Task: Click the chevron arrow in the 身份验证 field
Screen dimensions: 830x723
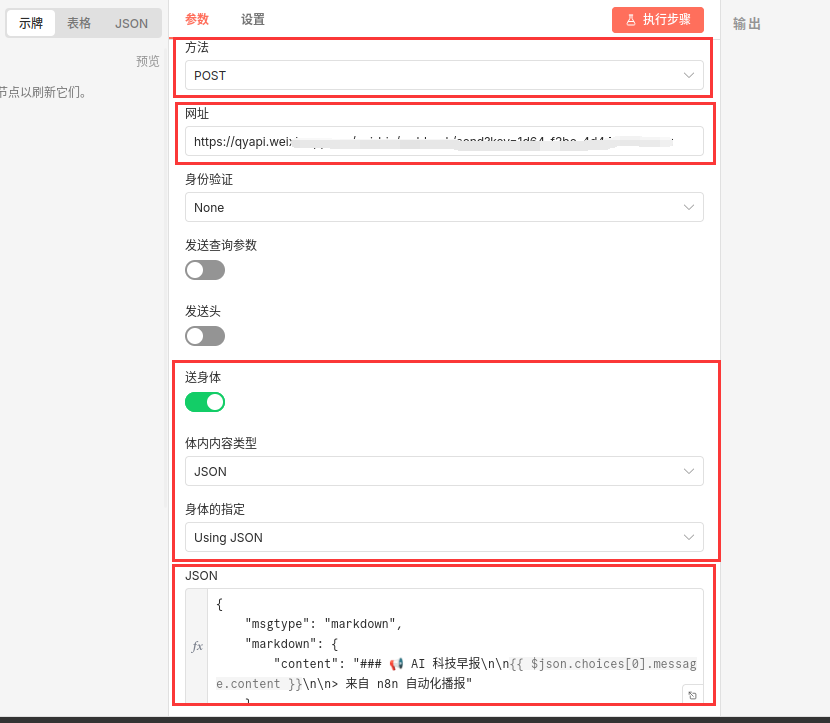Action: pyautogui.click(x=688, y=207)
